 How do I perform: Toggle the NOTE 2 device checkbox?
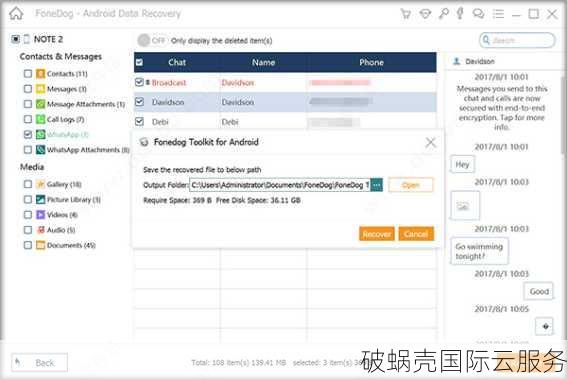pos(15,39)
